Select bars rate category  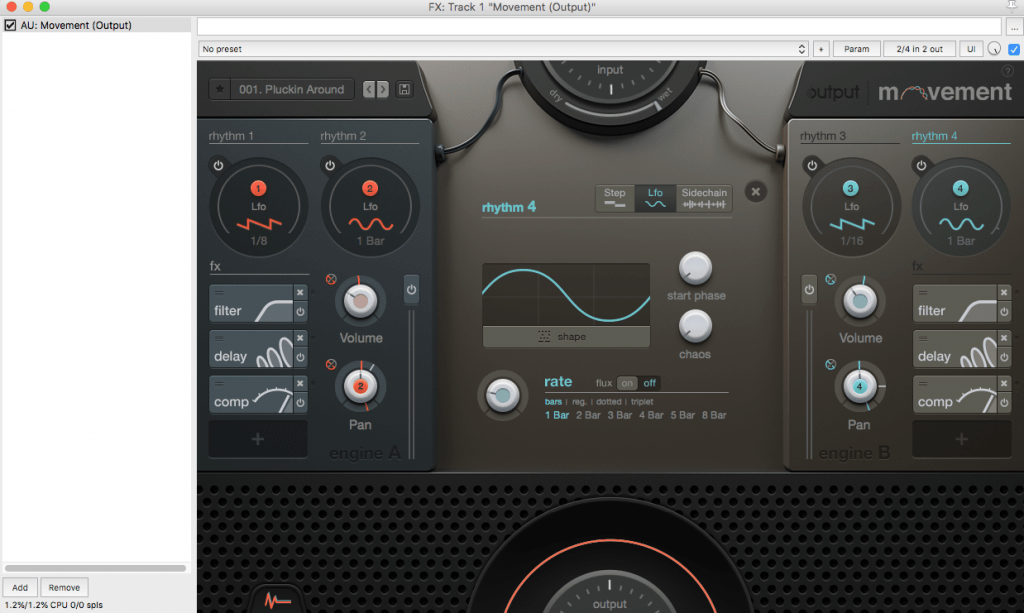pos(553,401)
